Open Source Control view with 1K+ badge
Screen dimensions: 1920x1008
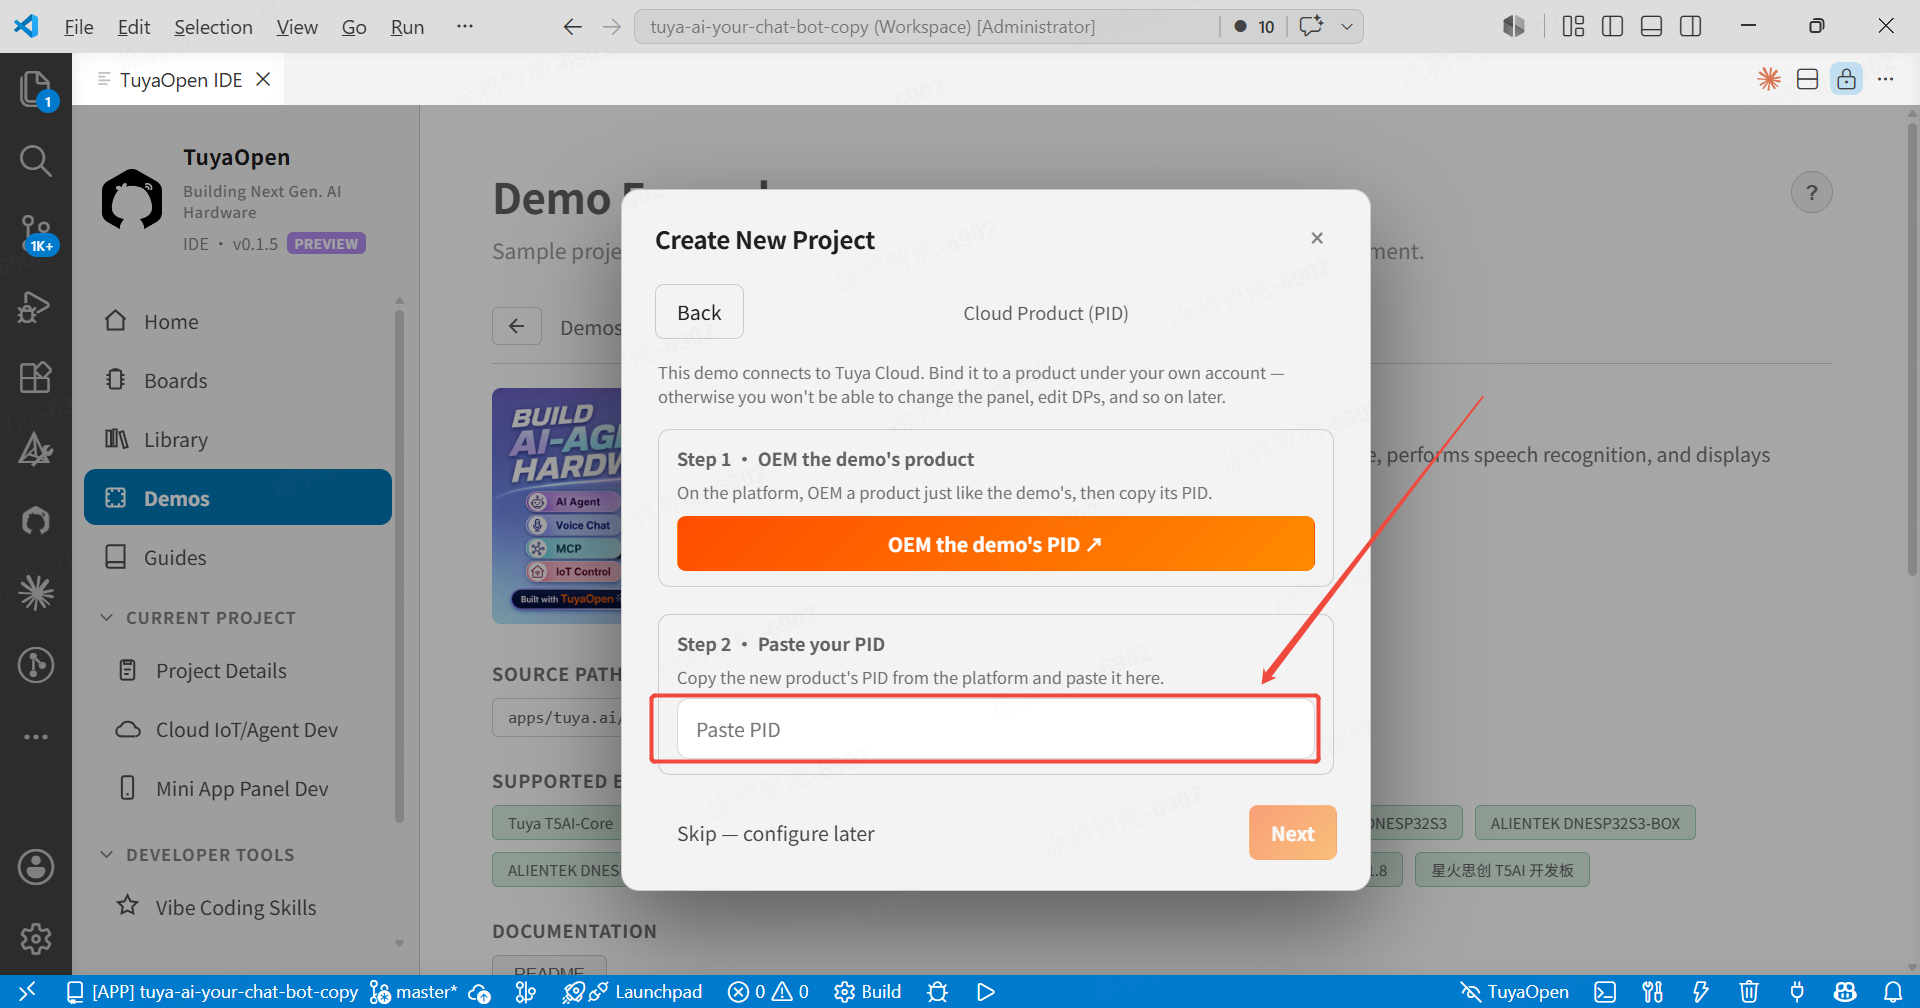tap(35, 233)
